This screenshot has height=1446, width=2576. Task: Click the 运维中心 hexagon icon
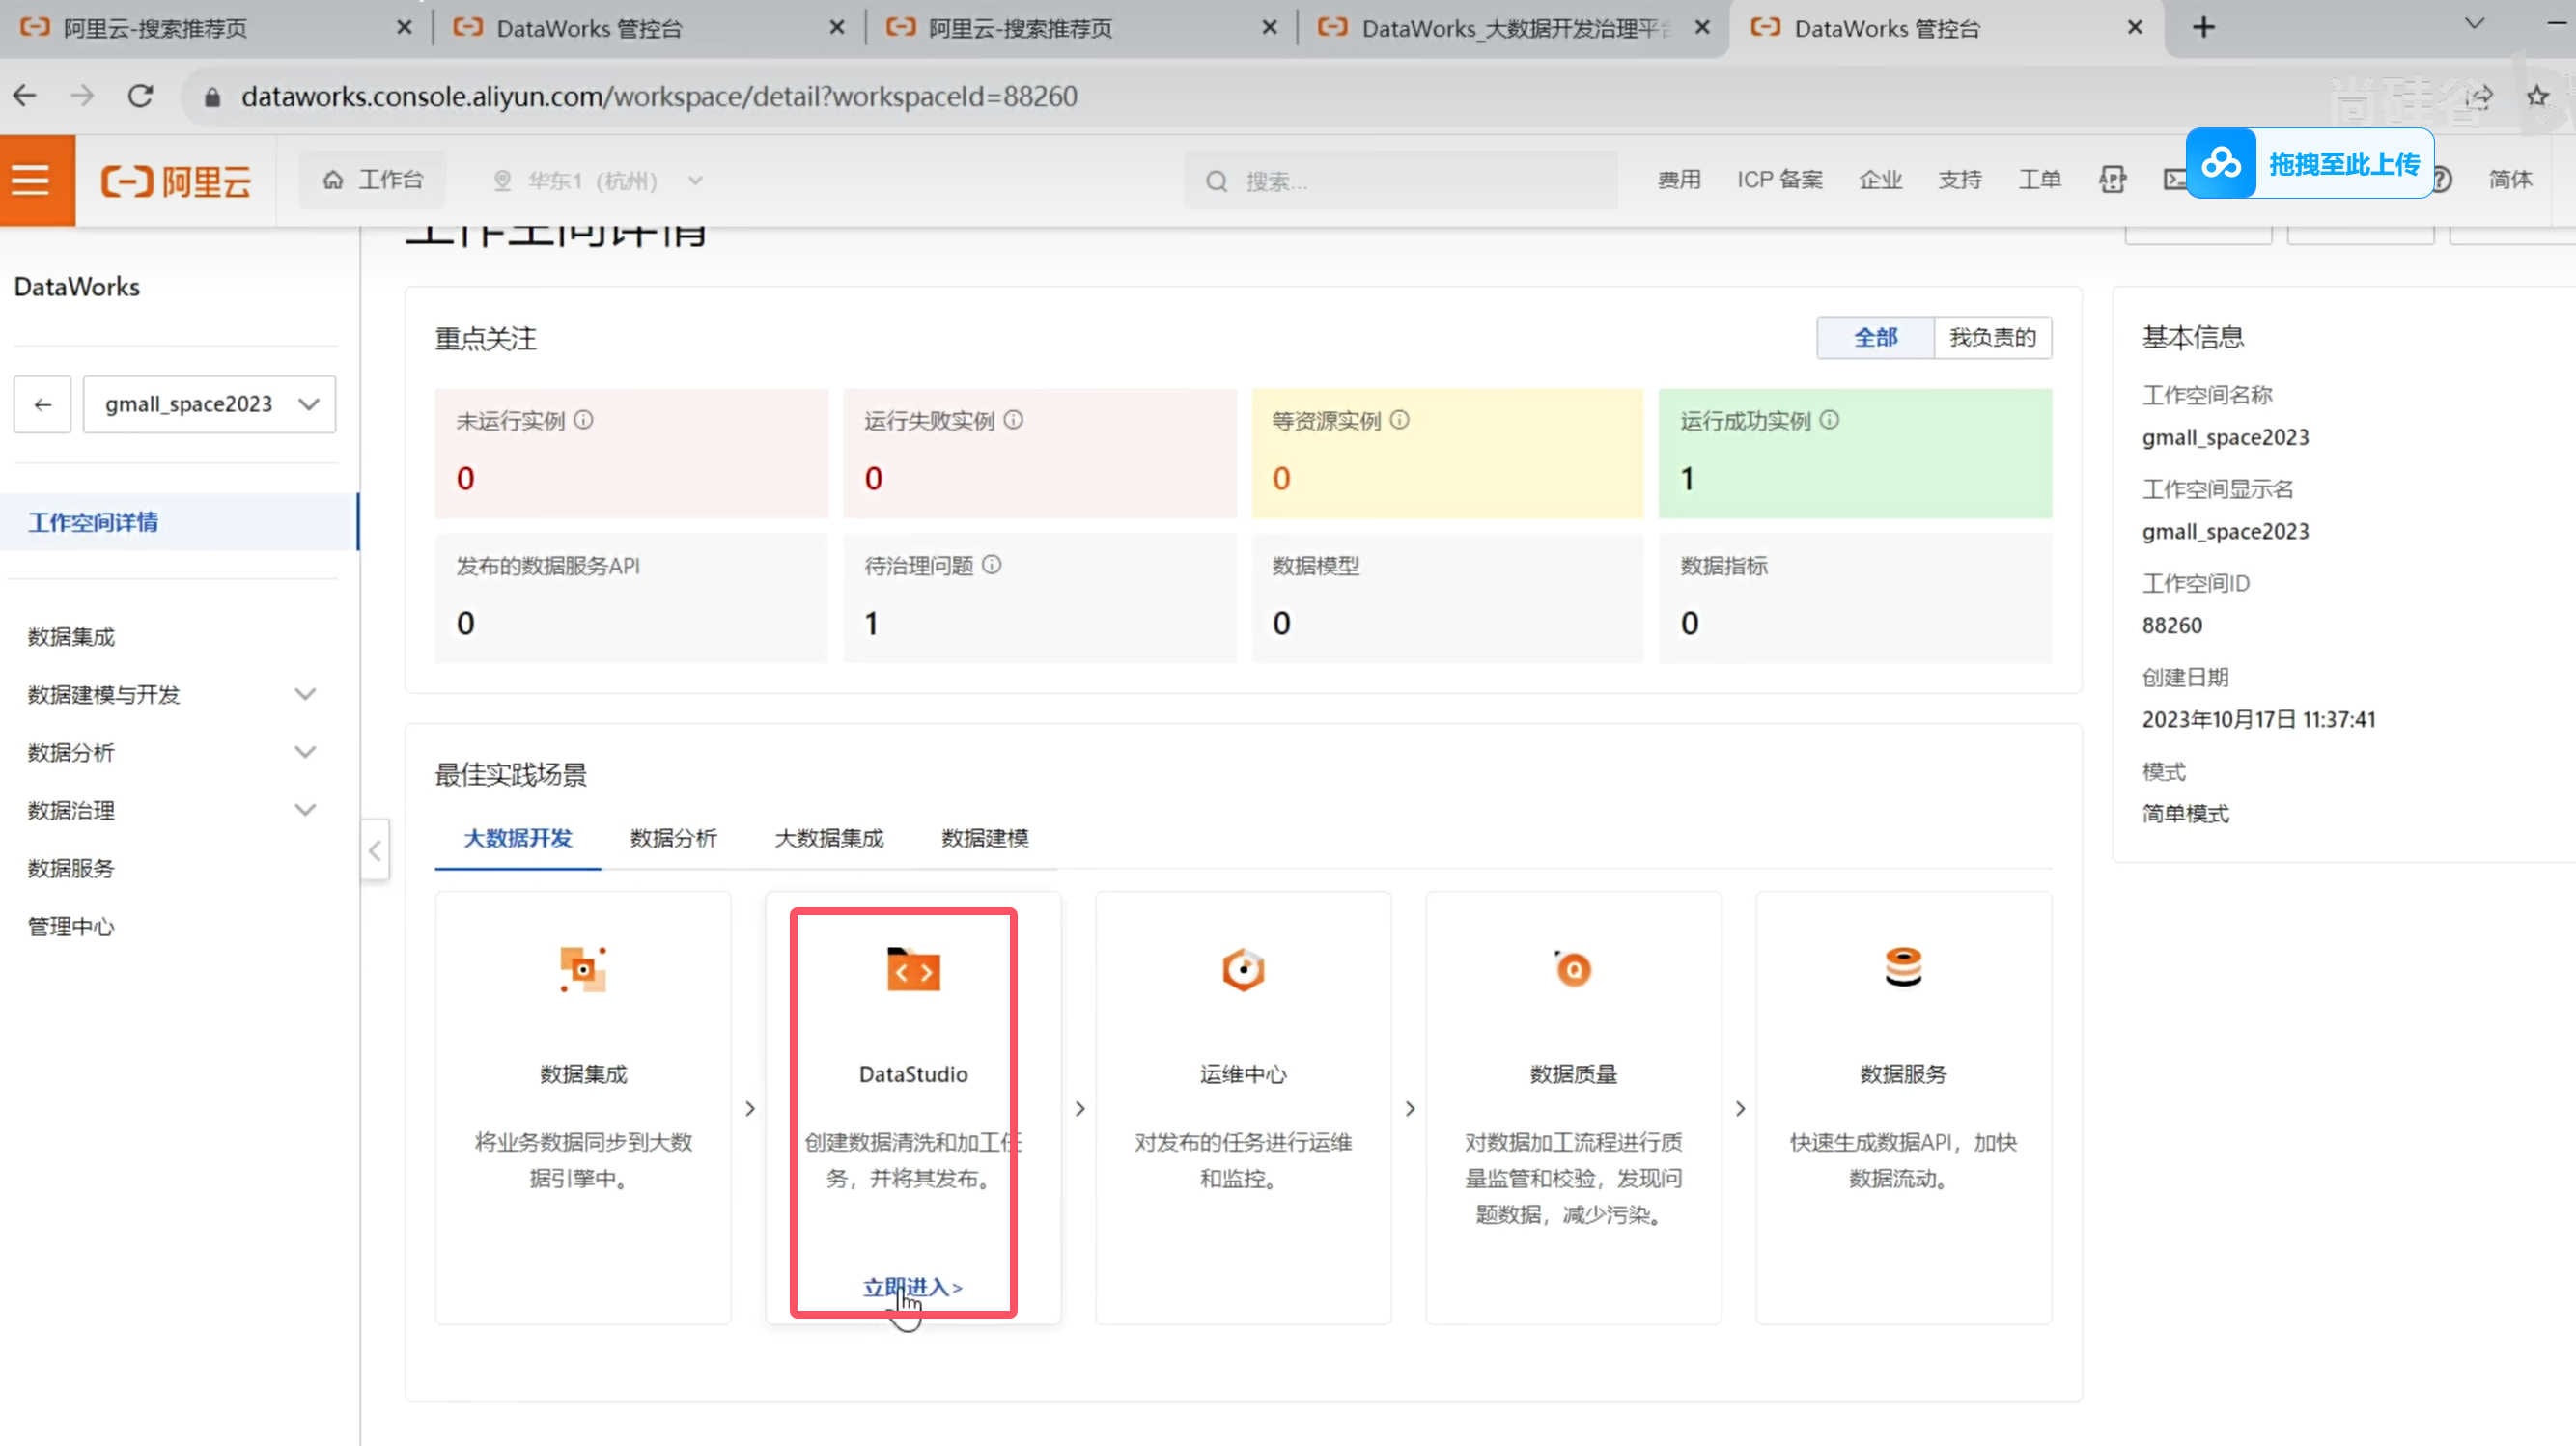(1243, 969)
